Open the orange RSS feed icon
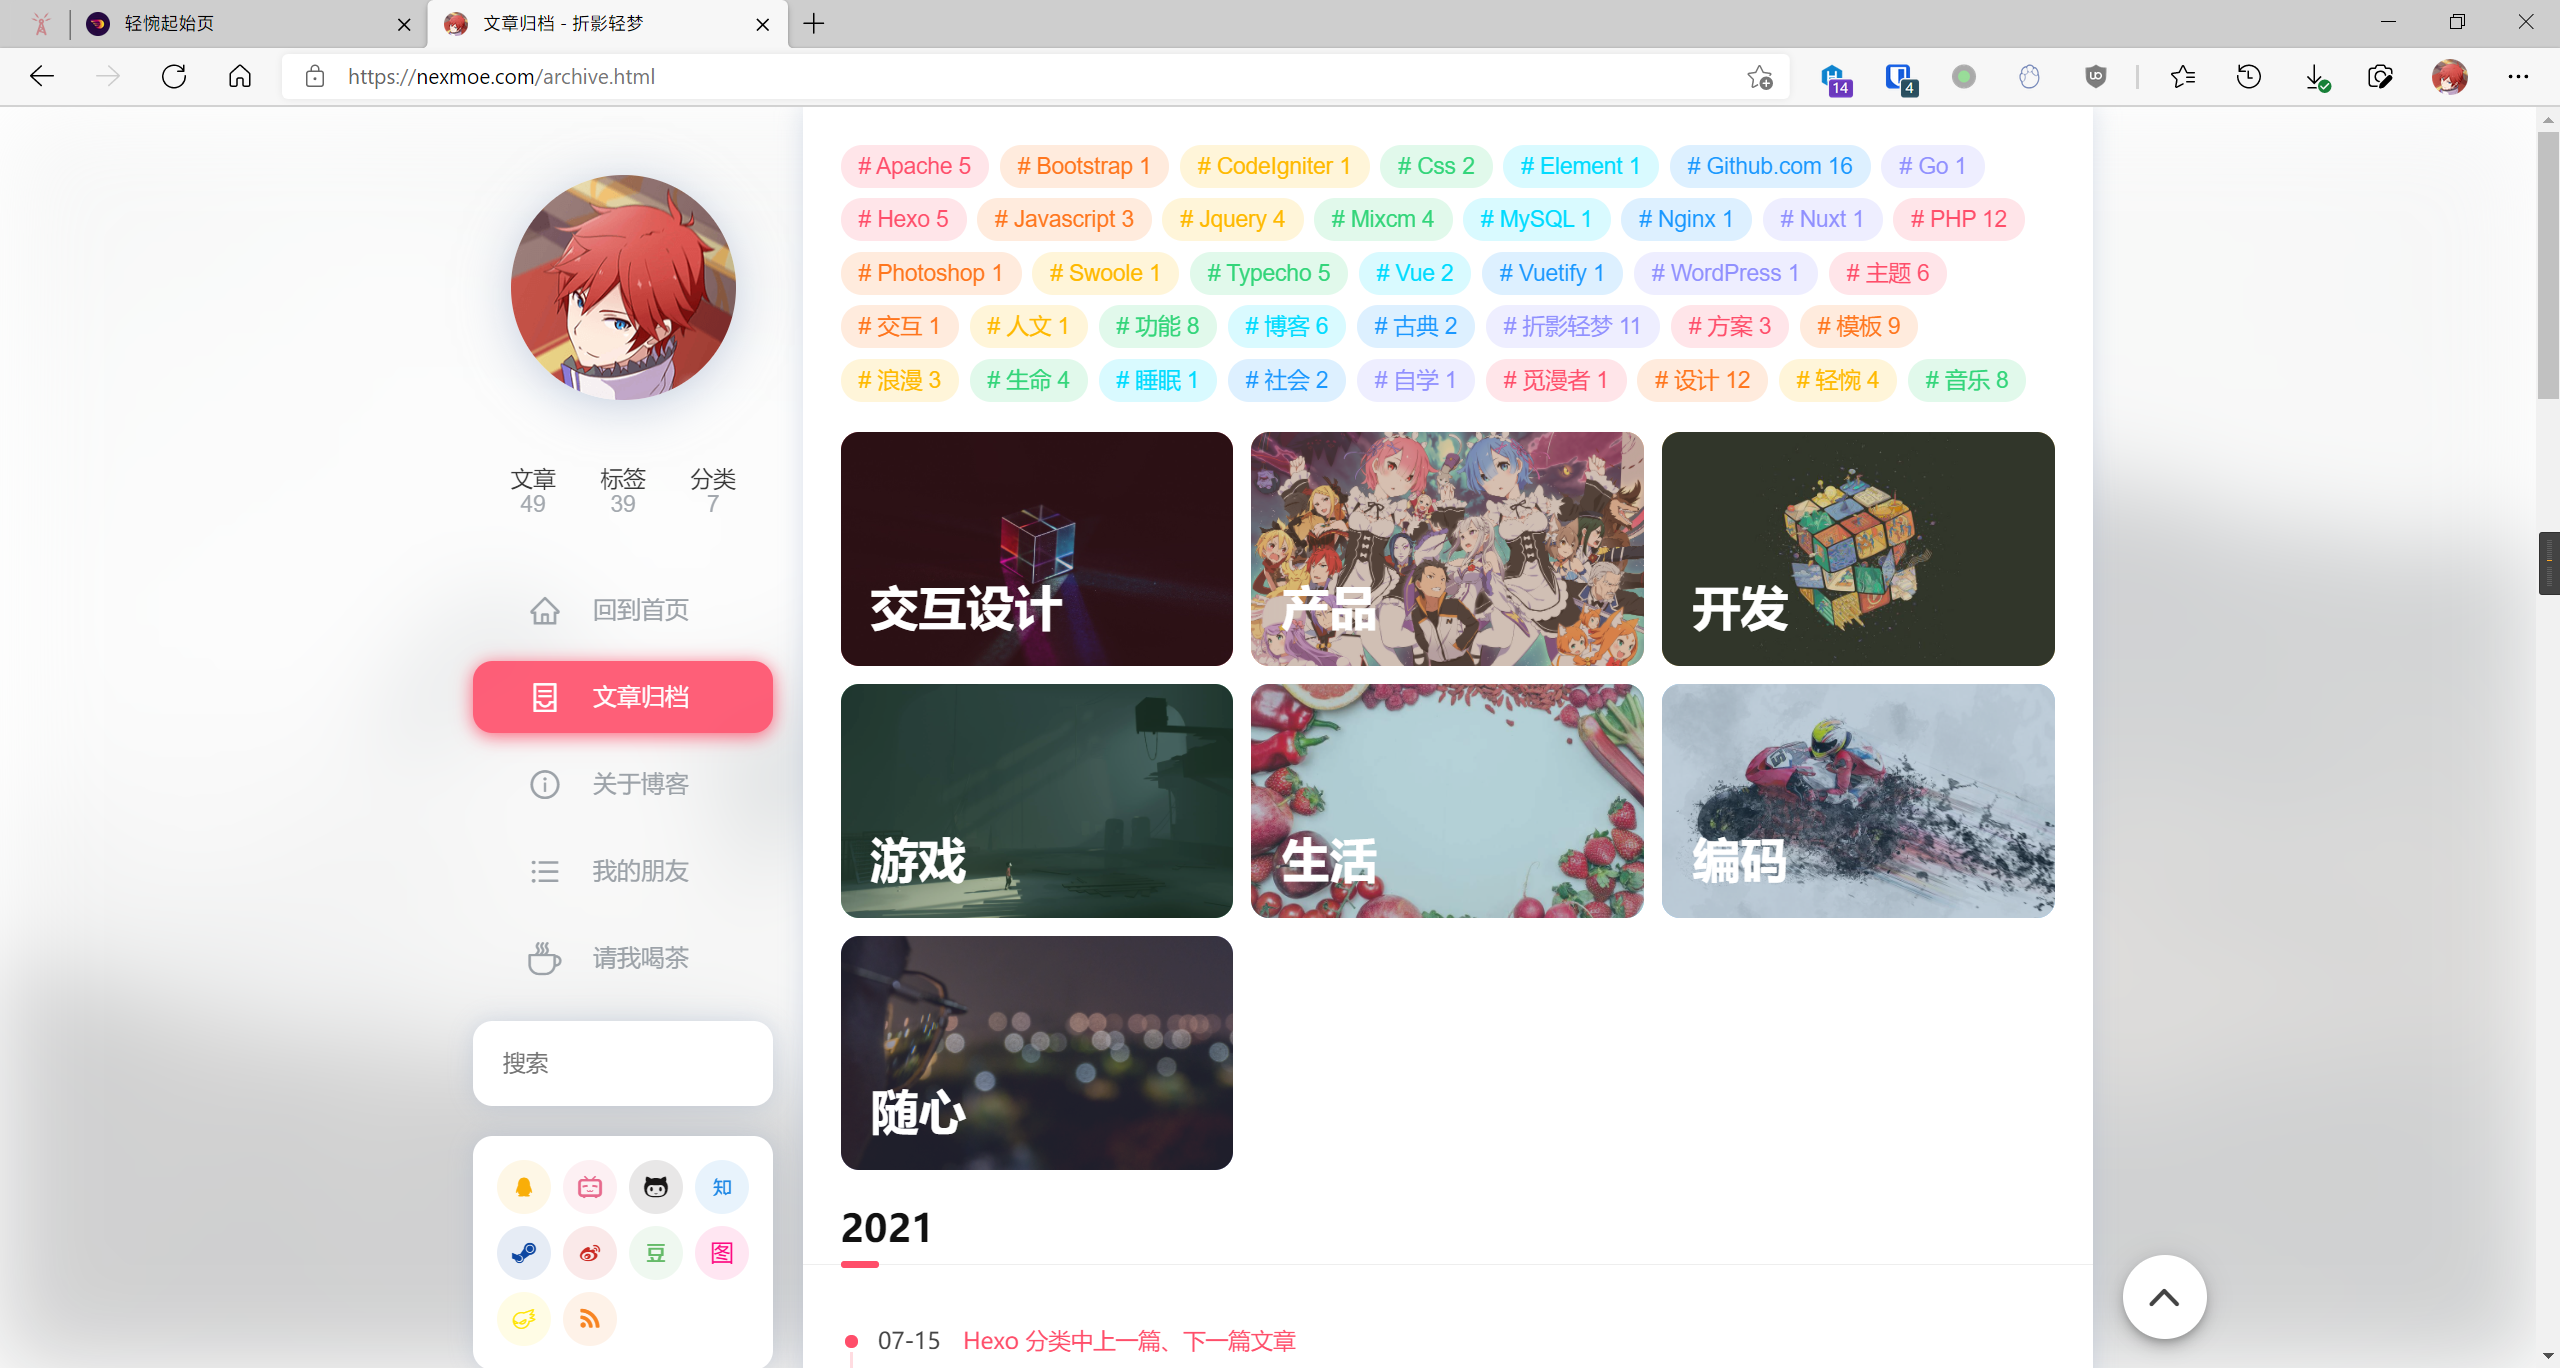The width and height of the screenshot is (2560, 1368). coord(590,1319)
